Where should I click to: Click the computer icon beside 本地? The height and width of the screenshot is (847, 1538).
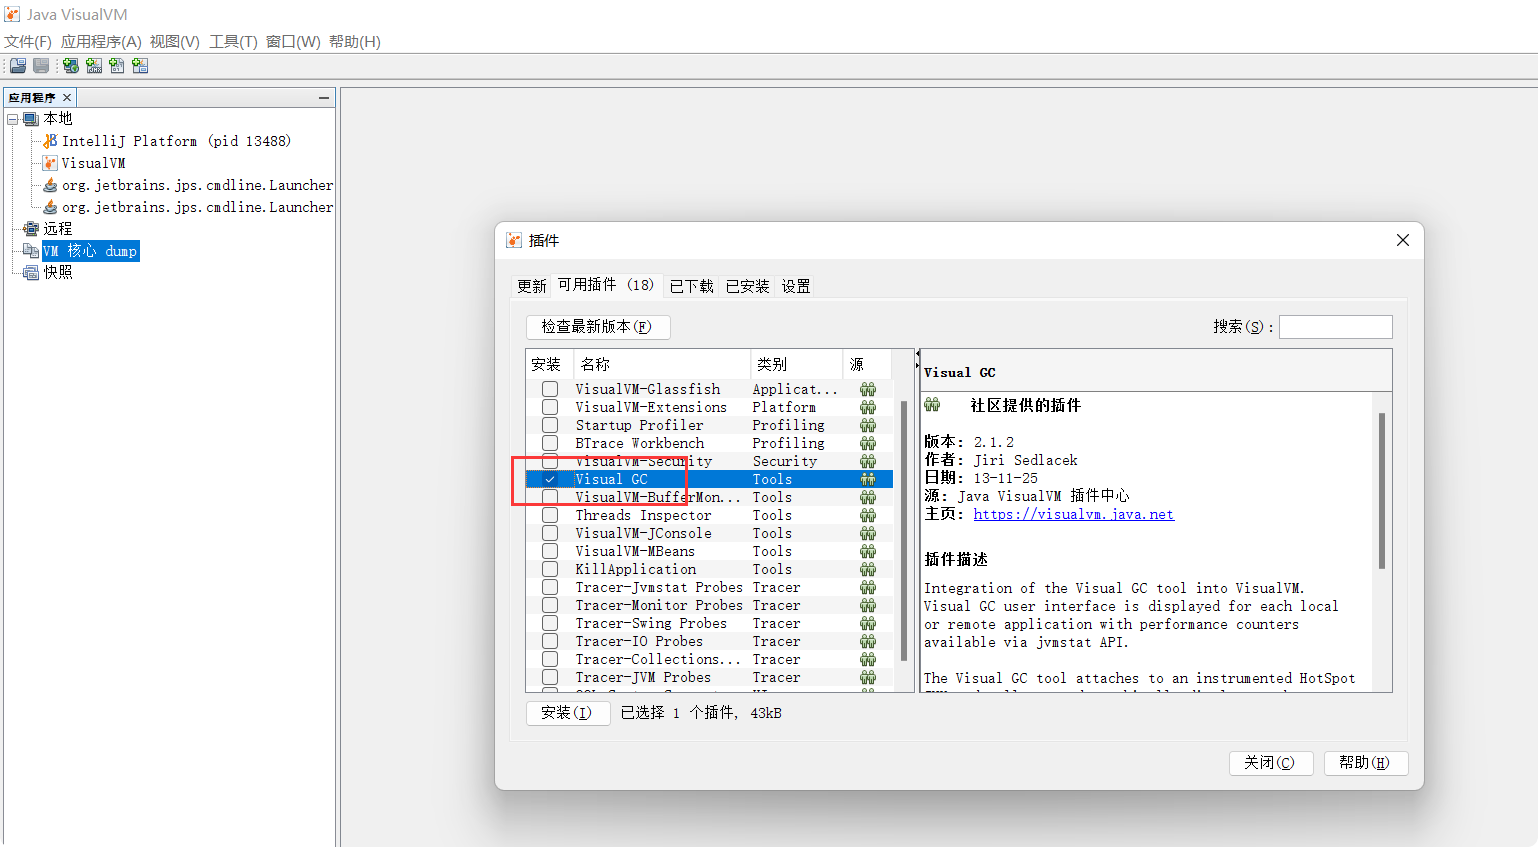click(31, 119)
